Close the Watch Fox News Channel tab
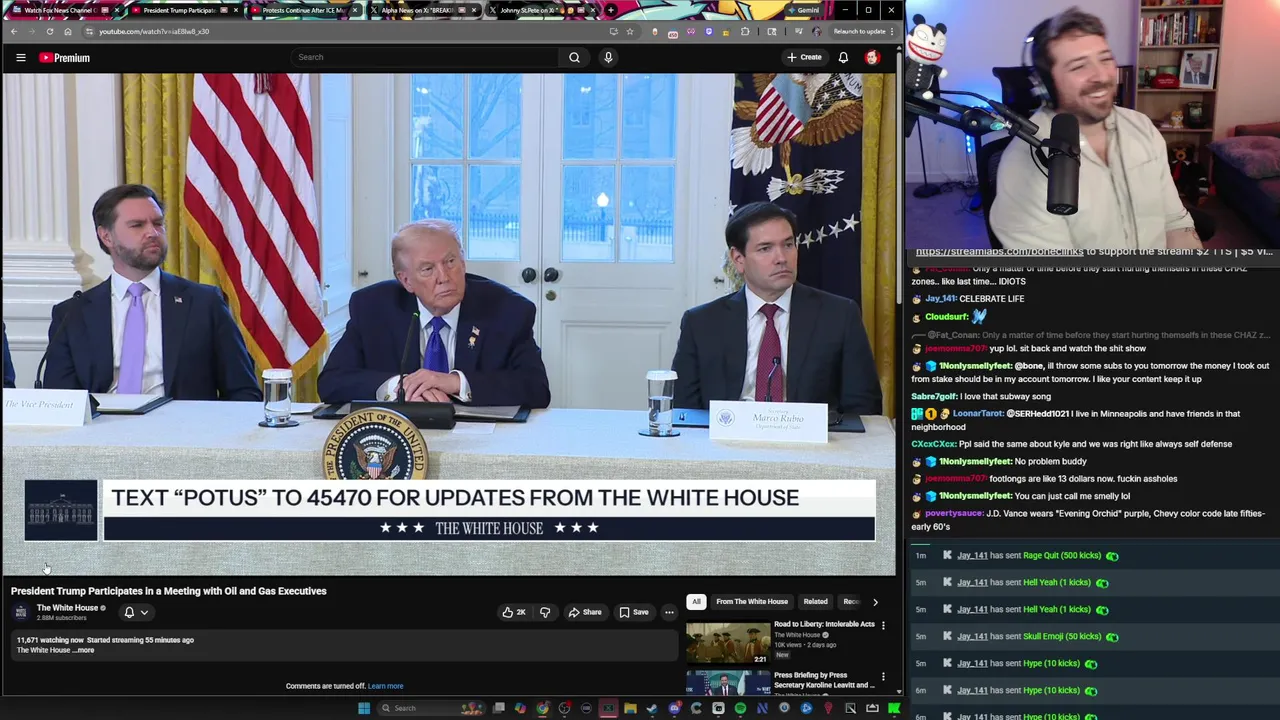The image size is (1280, 720). pos(117,10)
